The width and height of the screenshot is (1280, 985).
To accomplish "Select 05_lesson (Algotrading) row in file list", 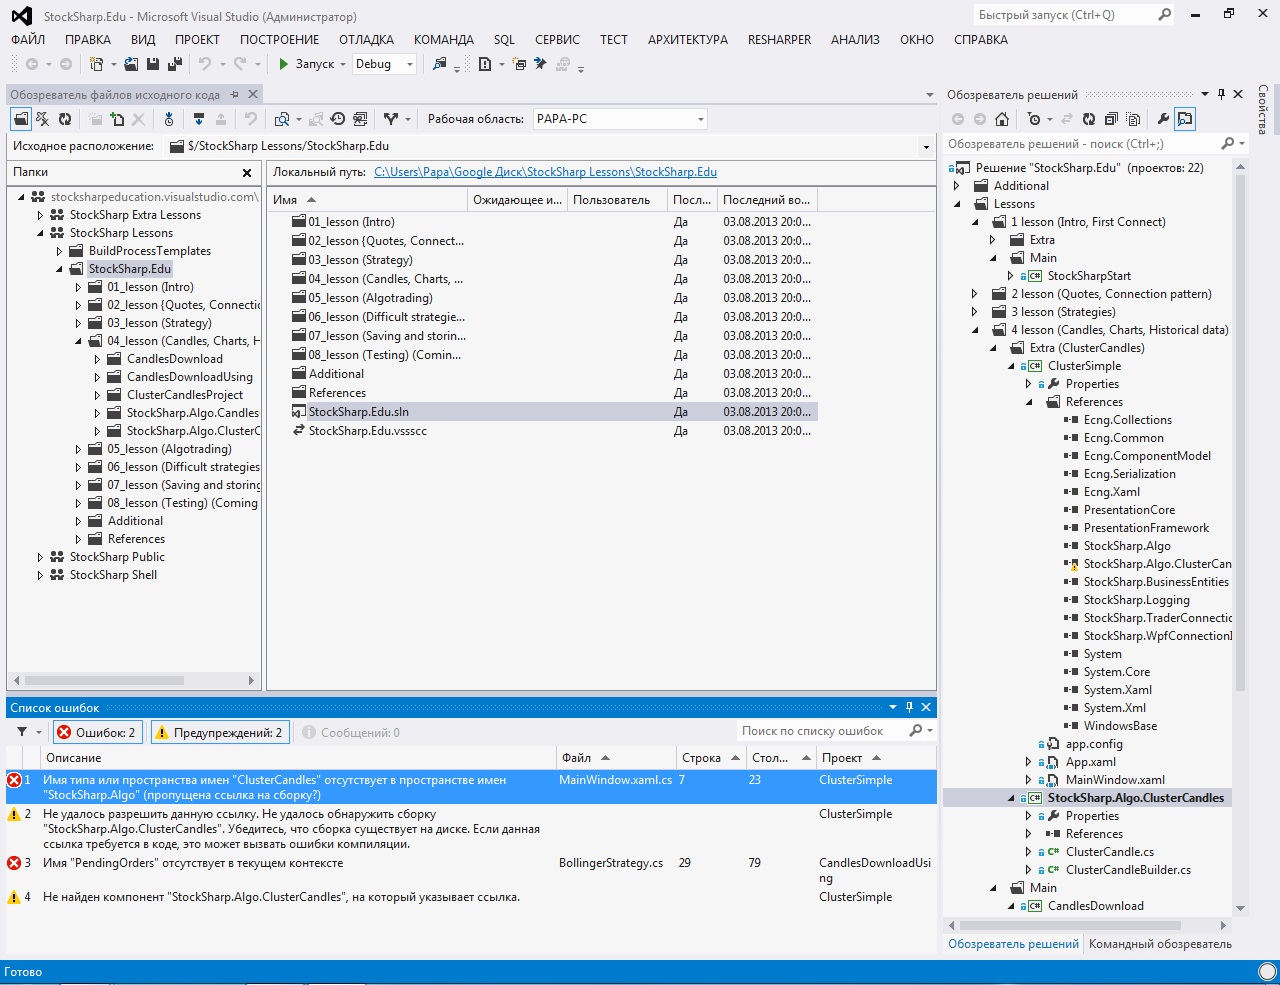I will pos(543,298).
